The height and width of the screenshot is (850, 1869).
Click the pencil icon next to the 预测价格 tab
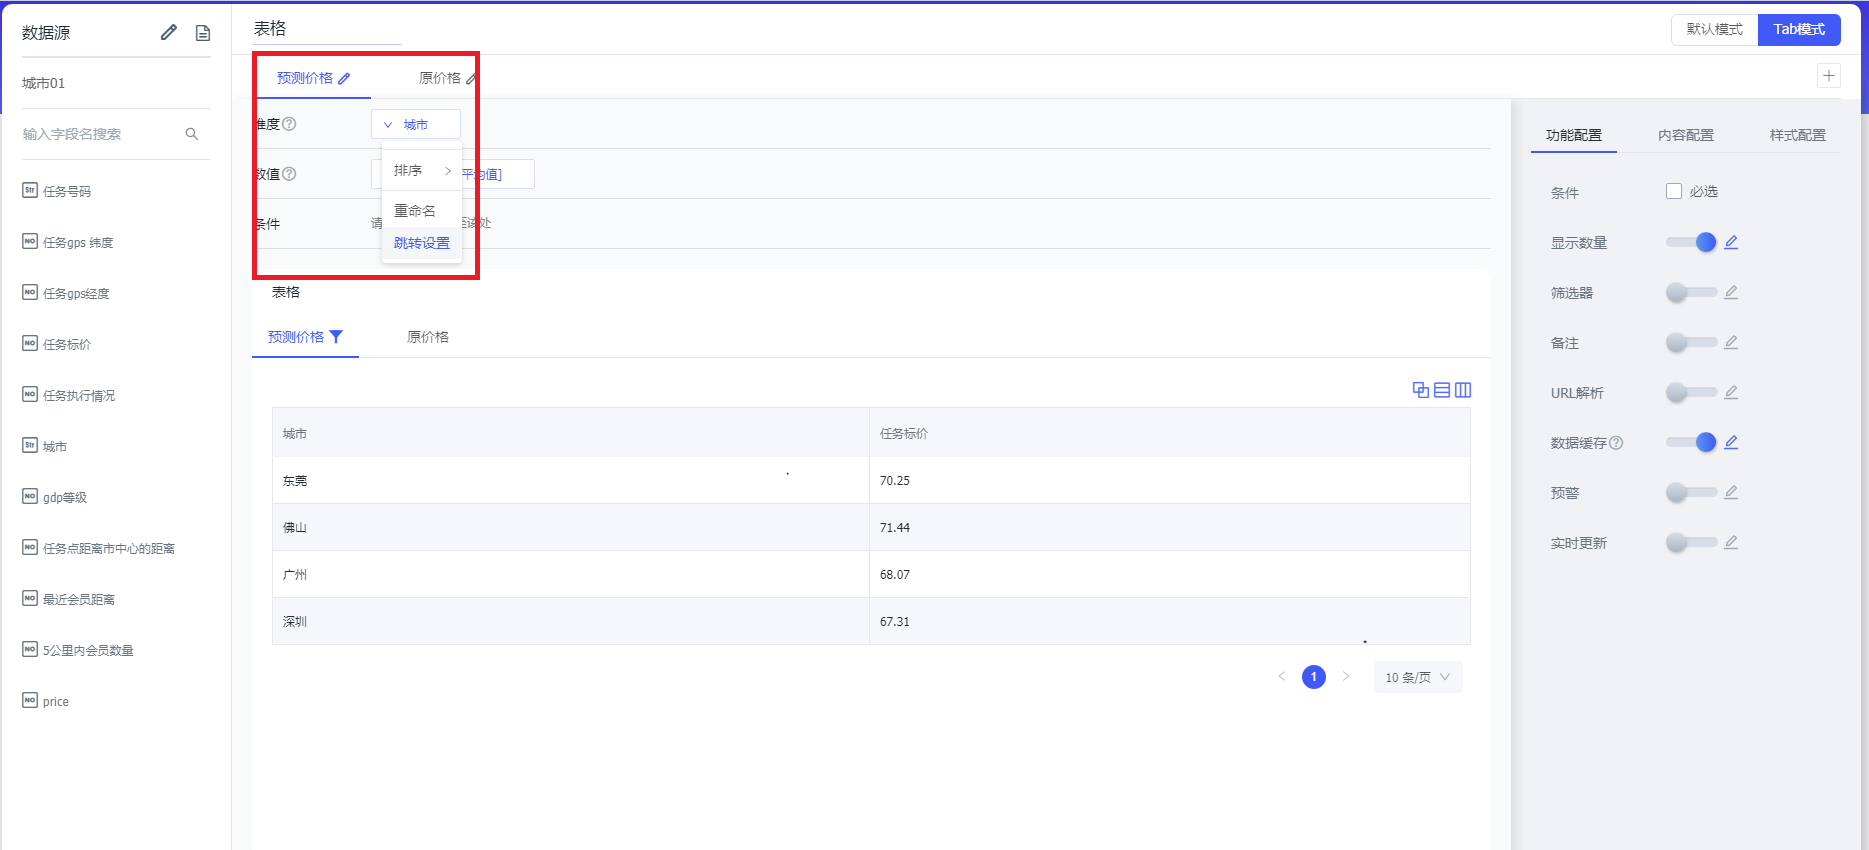[344, 79]
